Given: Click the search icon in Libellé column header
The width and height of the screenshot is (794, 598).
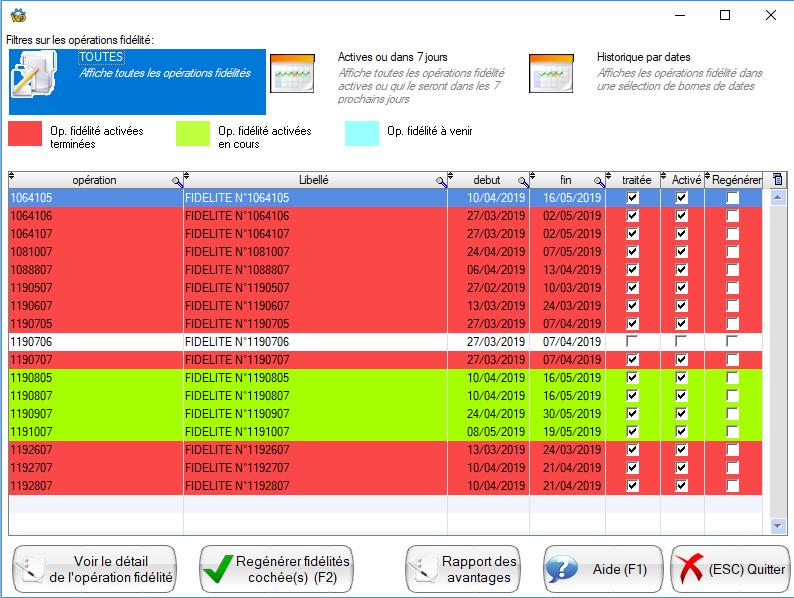Looking at the screenshot, I should click(x=441, y=181).
